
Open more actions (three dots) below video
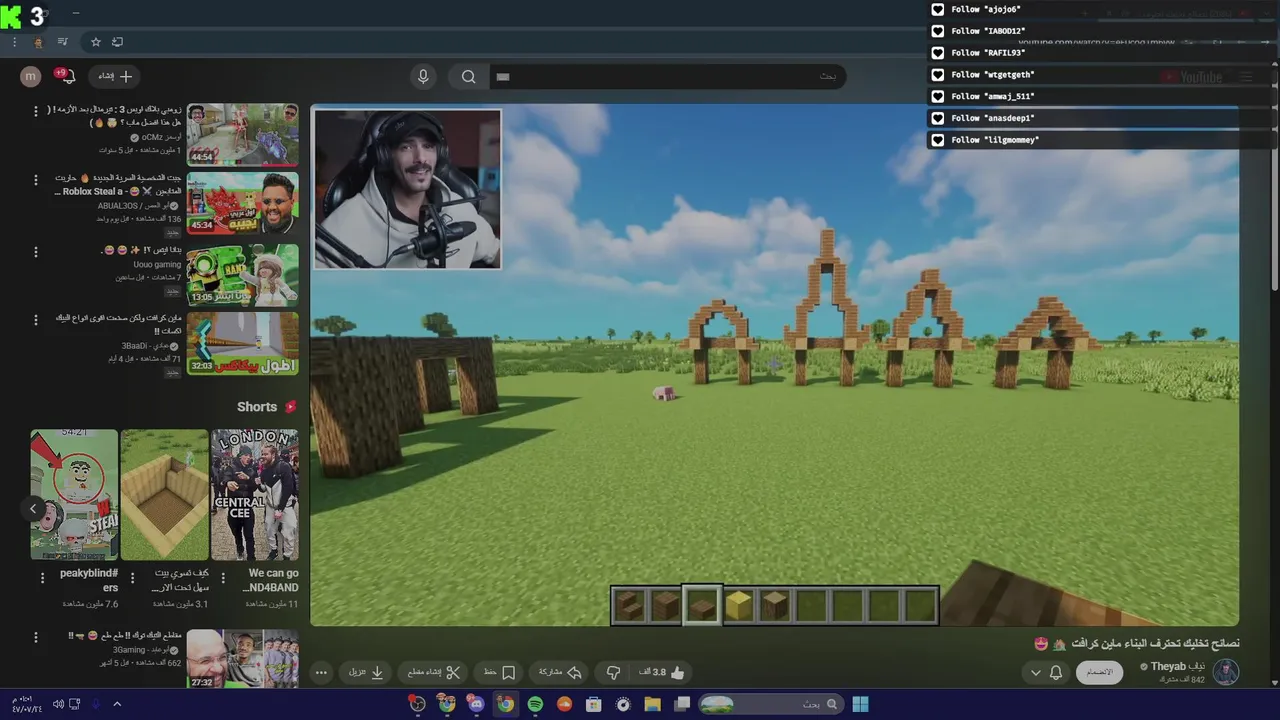pyautogui.click(x=321, y=672)
